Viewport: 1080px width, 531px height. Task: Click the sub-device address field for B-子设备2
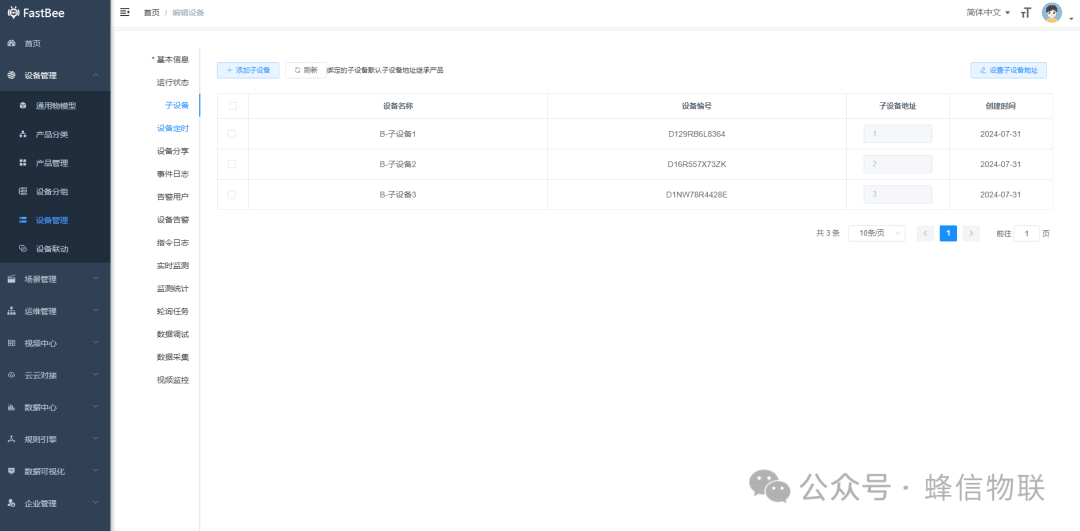pyautogui.click(x=897, y=164)
